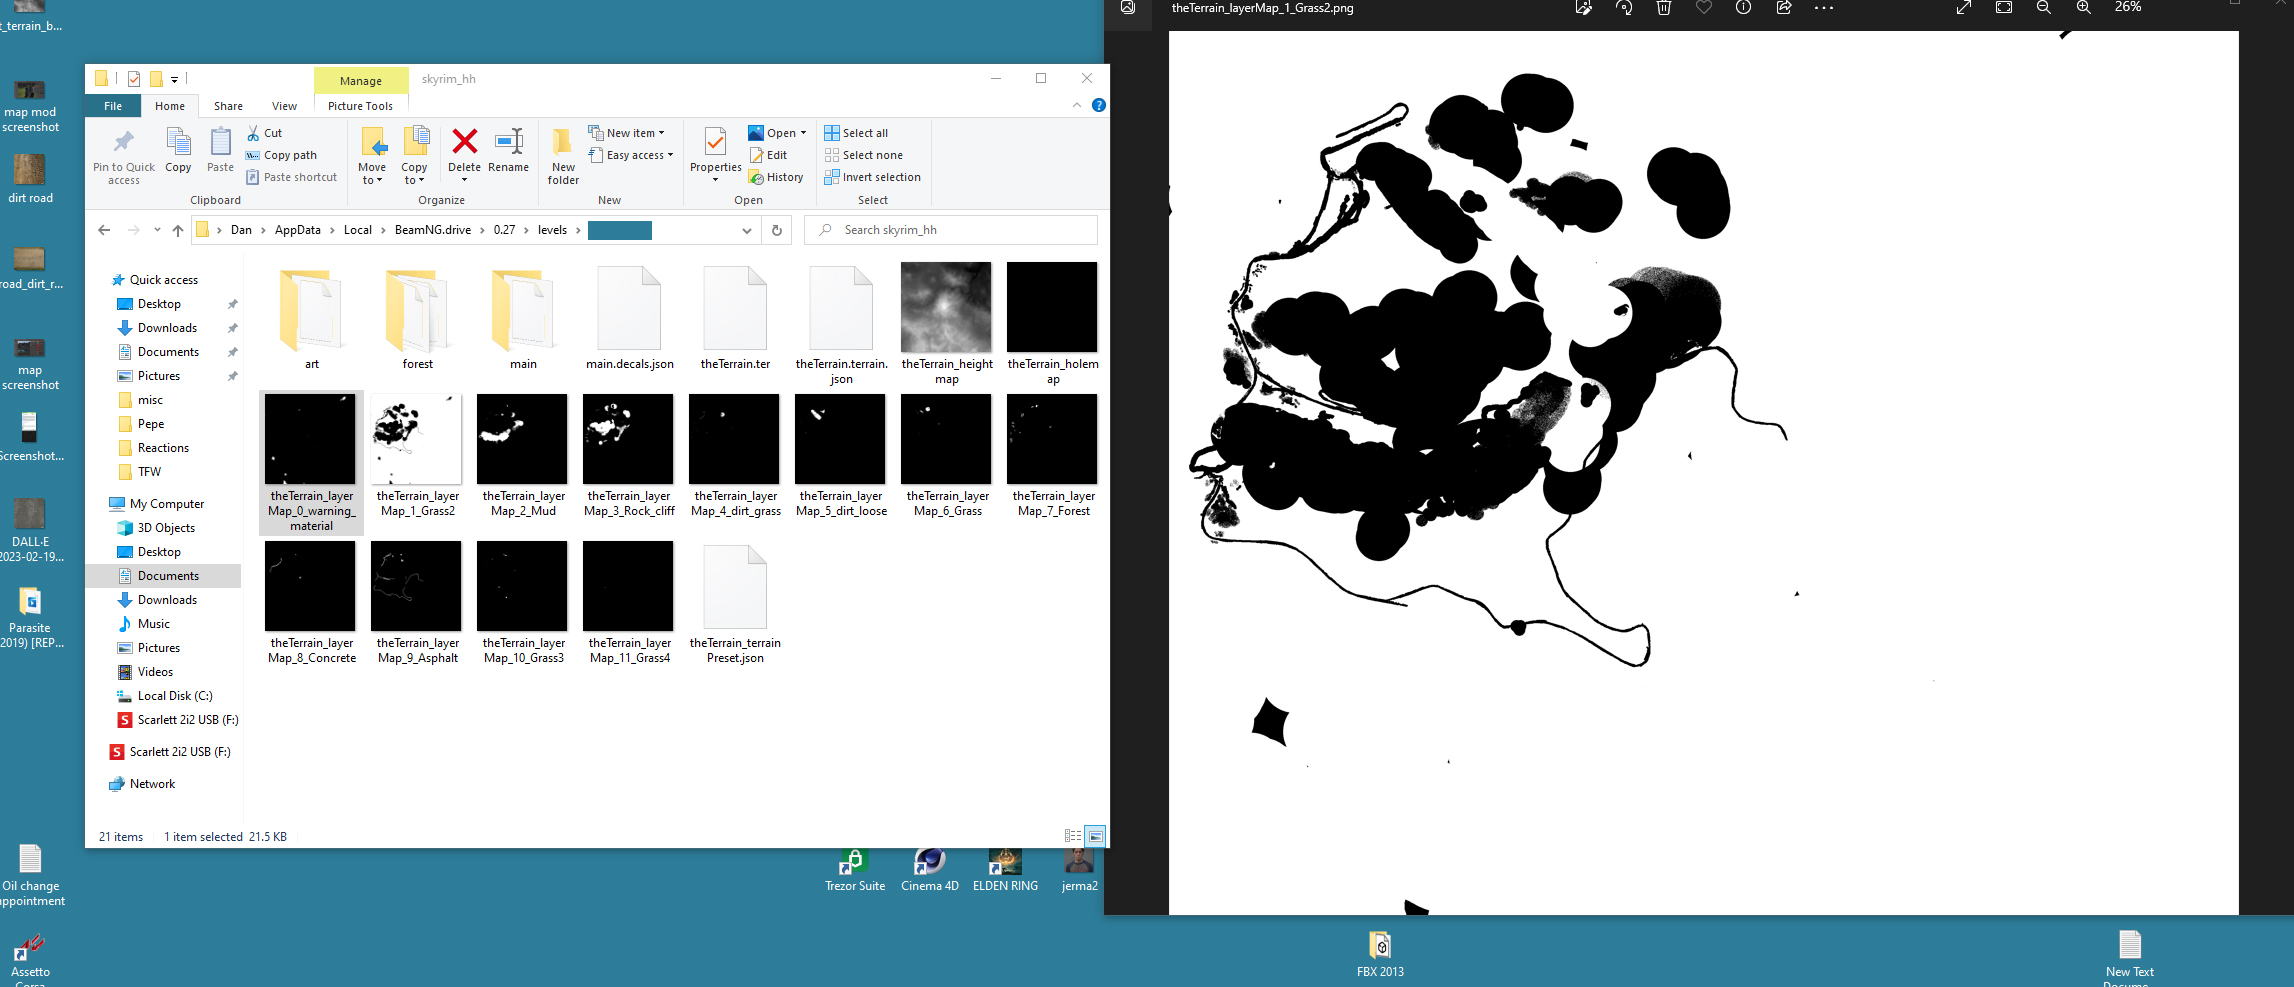The image size is (2294, 987).
Task: Click History in the Open group
Action: [776, 177]
